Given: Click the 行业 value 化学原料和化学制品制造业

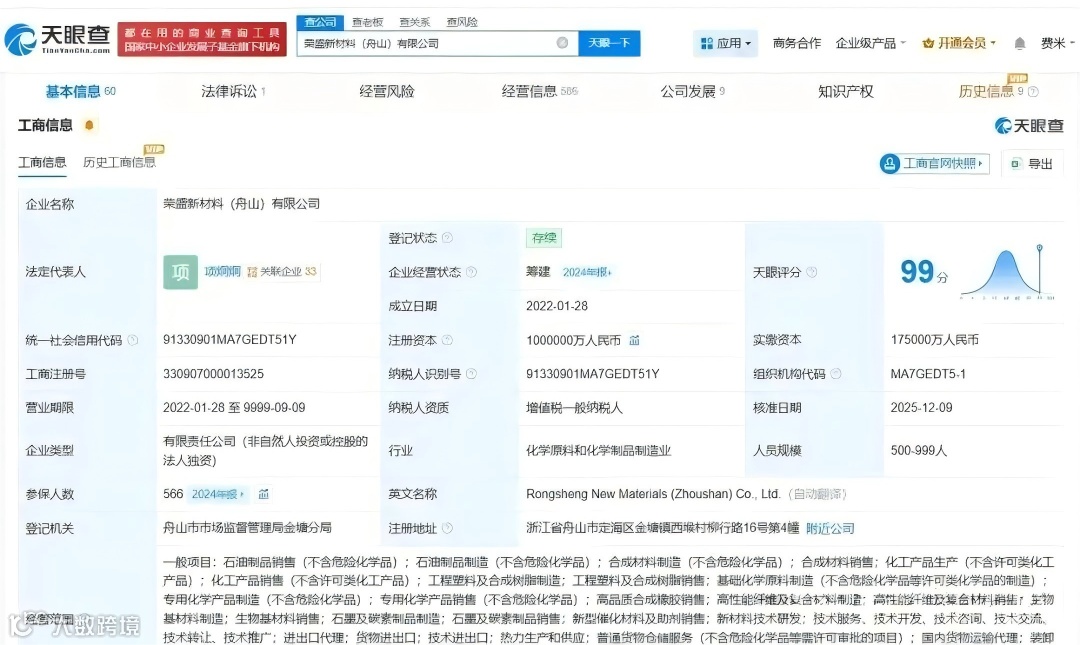Looking at the screenshot, I should 598,450.
